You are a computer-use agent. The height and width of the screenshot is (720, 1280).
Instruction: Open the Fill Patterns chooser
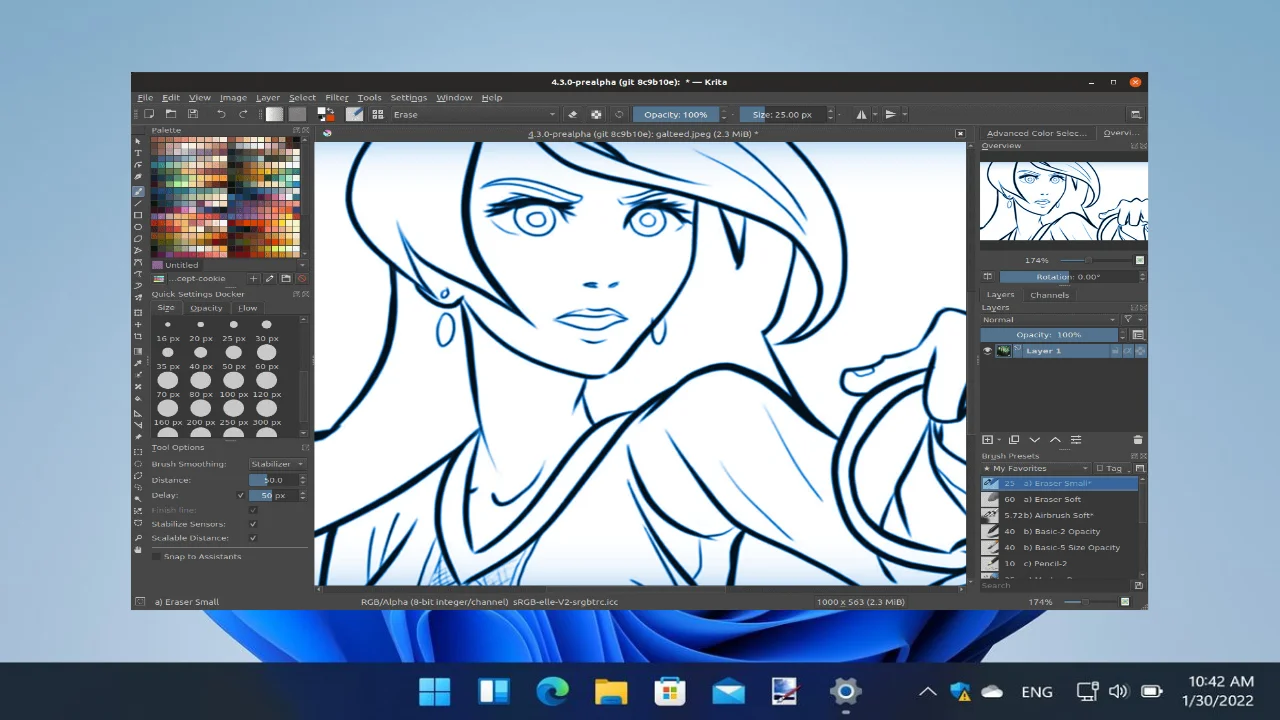(x=297, y=114)
